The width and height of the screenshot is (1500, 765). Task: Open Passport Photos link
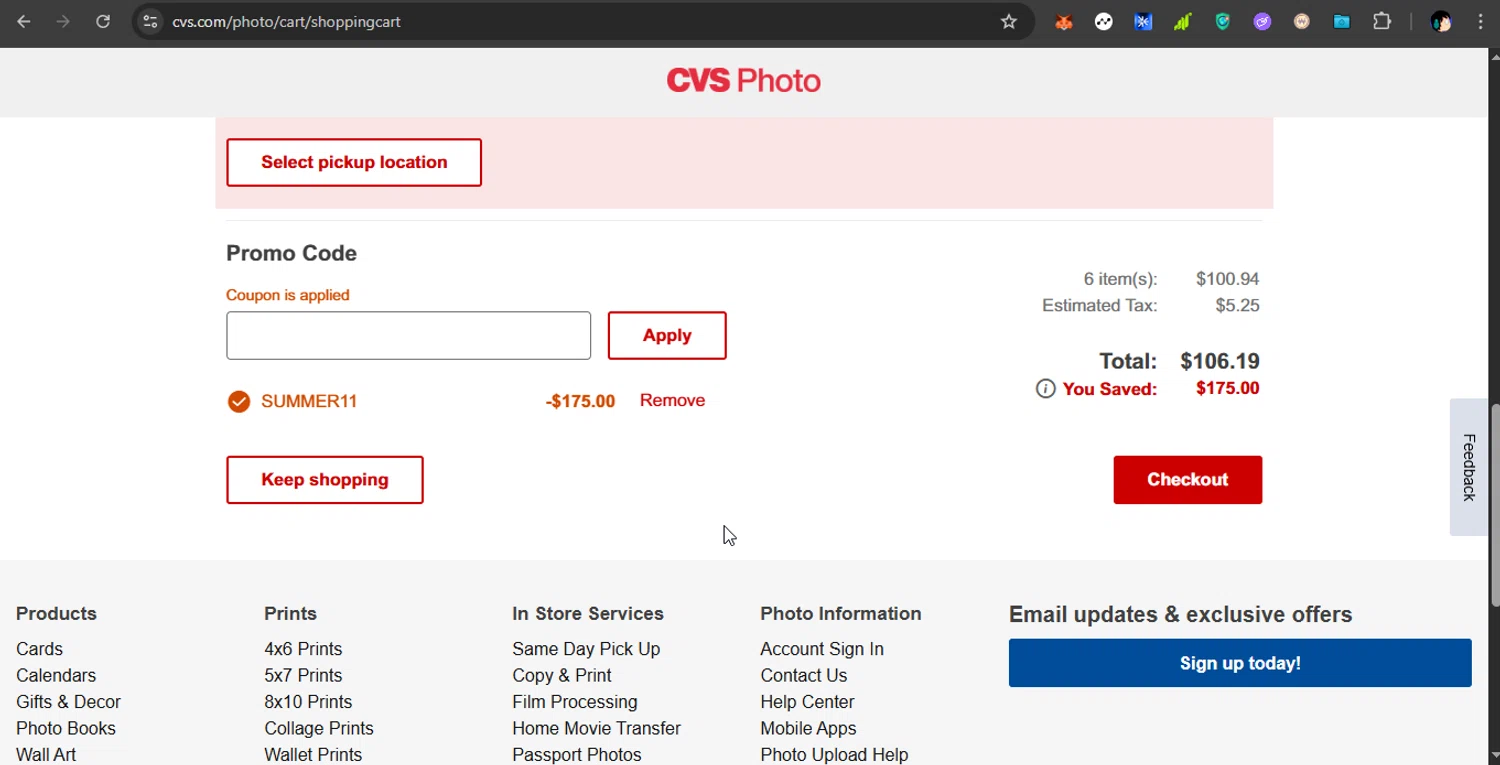pyautogui.click(x=577, y=755)
